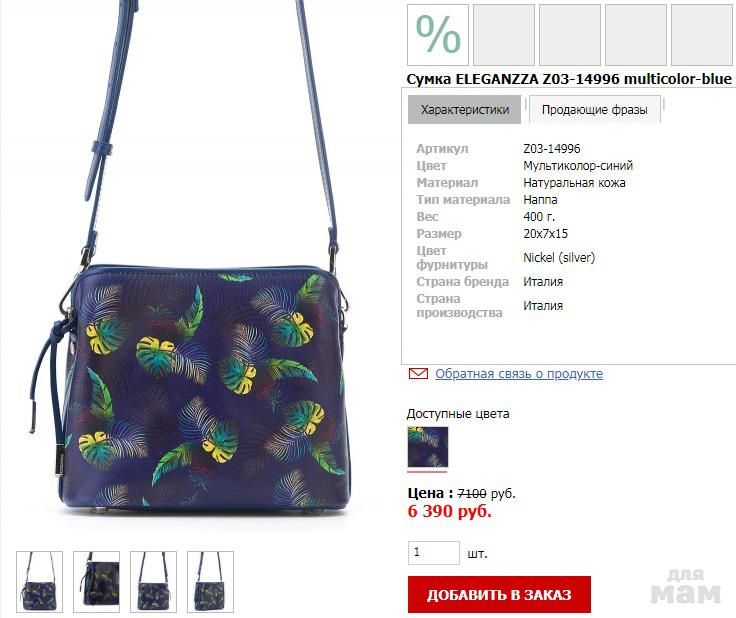Screen dimensions: 736x618
Task: Click the percent discount badge icon
Action: tap(437, 35)
